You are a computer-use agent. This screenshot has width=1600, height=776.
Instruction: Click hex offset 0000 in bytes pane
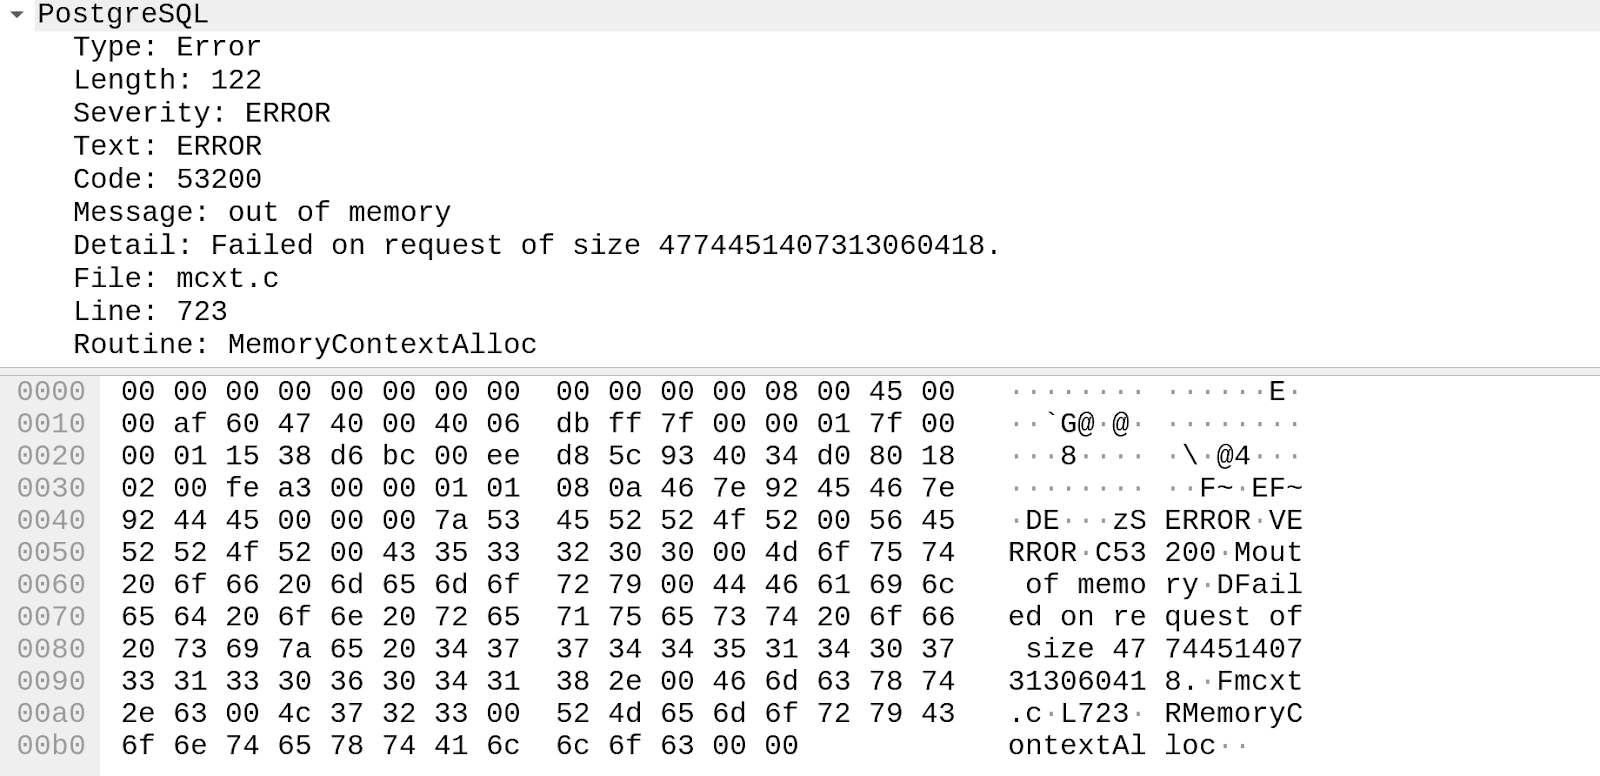(51, 391)
